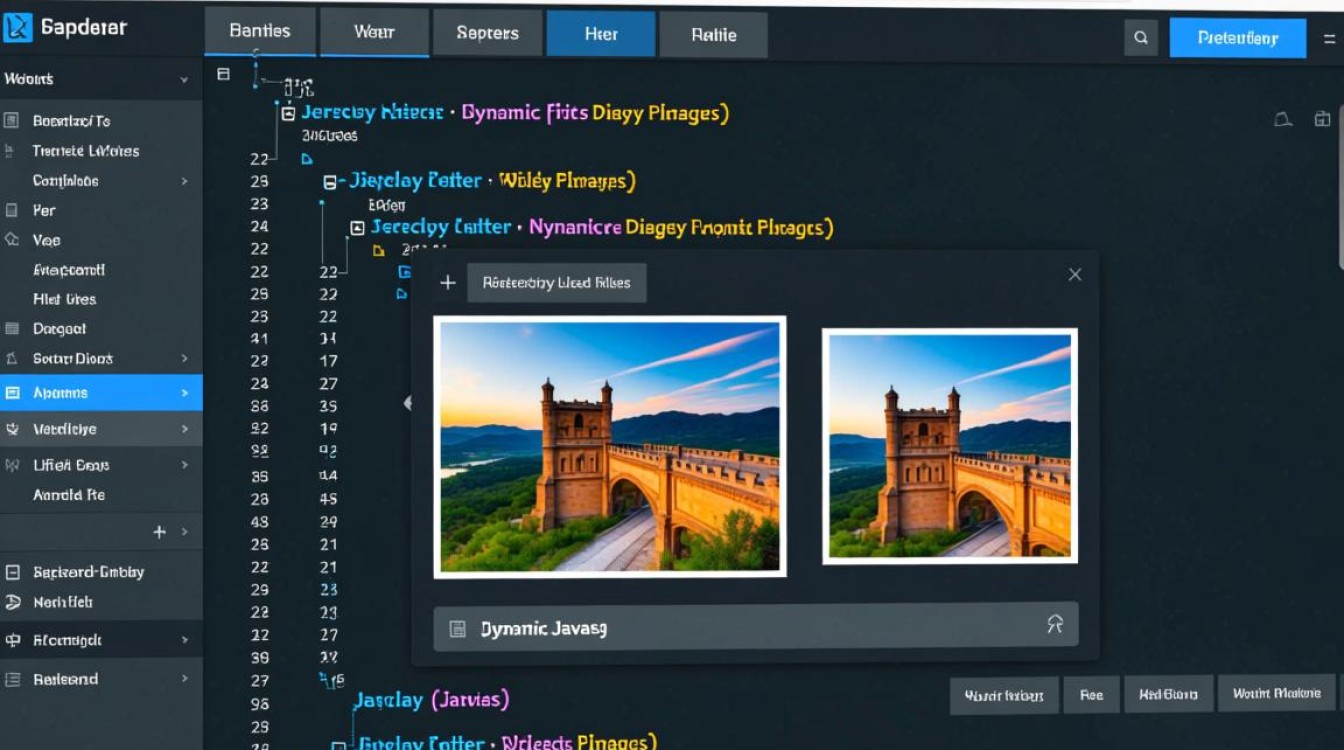Viewport: 1344px width, 750px height.
Task: Select the larger castle bridge thumbnail
Action: point(609,447)
